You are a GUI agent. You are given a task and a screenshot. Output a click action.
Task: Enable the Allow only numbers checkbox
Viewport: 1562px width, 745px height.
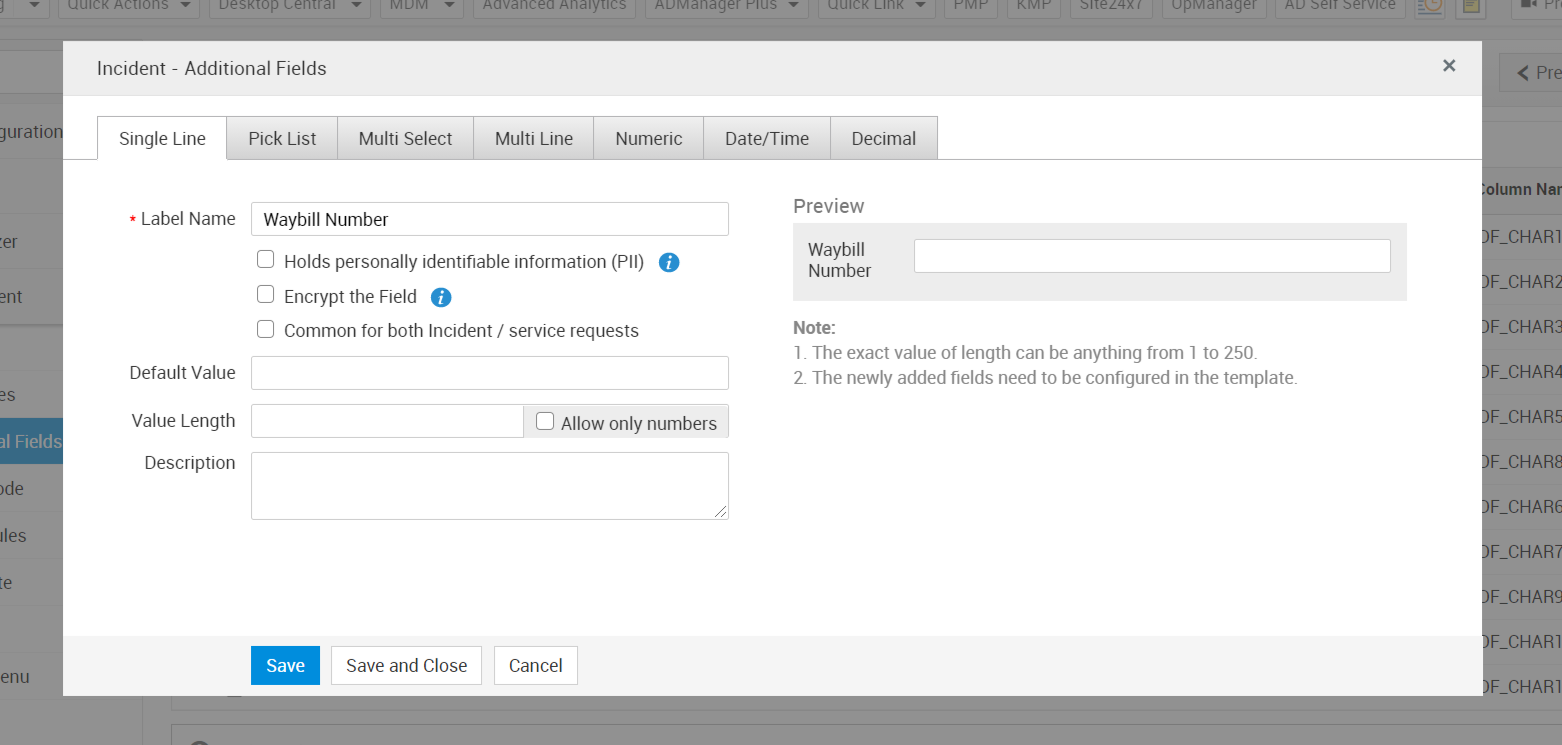coord(545,422)
